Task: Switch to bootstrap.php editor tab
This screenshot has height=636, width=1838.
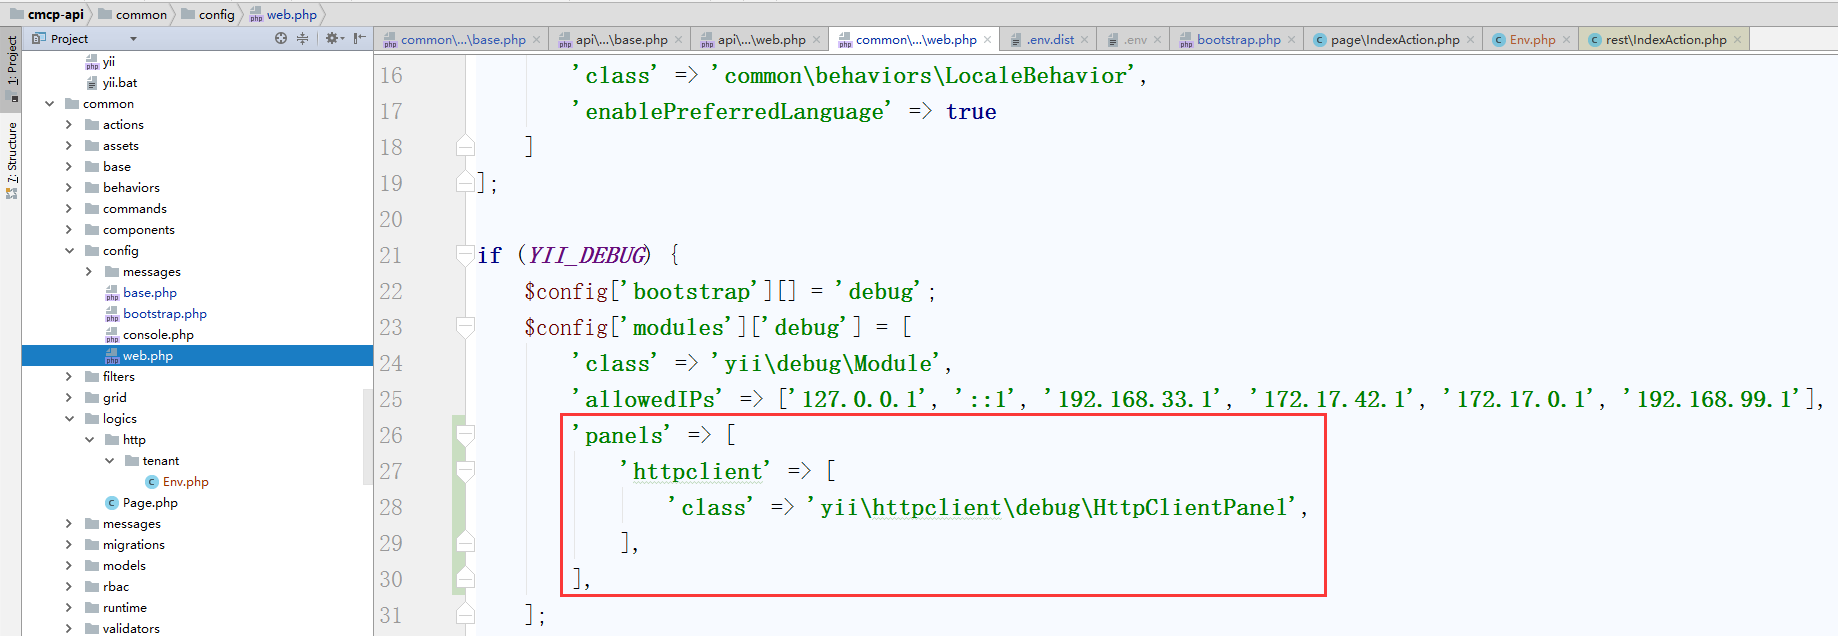Action: point(1238,40)
